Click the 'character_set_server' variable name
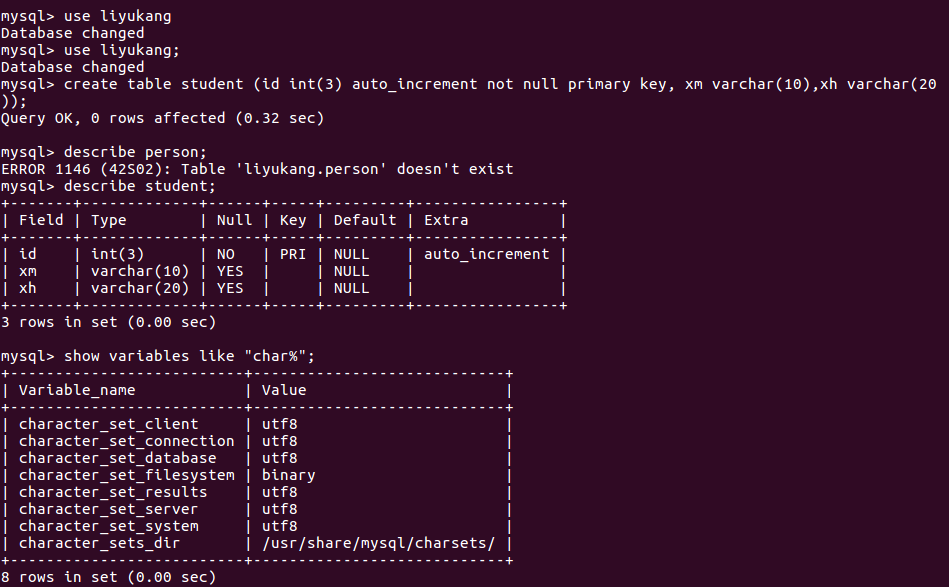This screenshot has height=587, width=949. [x=108, y=509]
